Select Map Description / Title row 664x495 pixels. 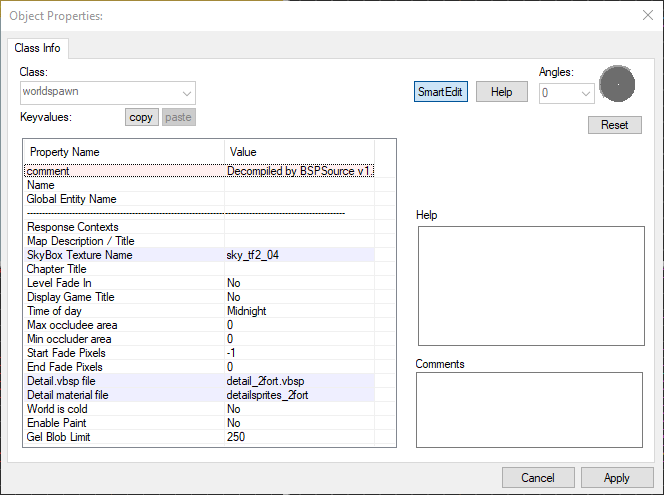pos(199,241)
